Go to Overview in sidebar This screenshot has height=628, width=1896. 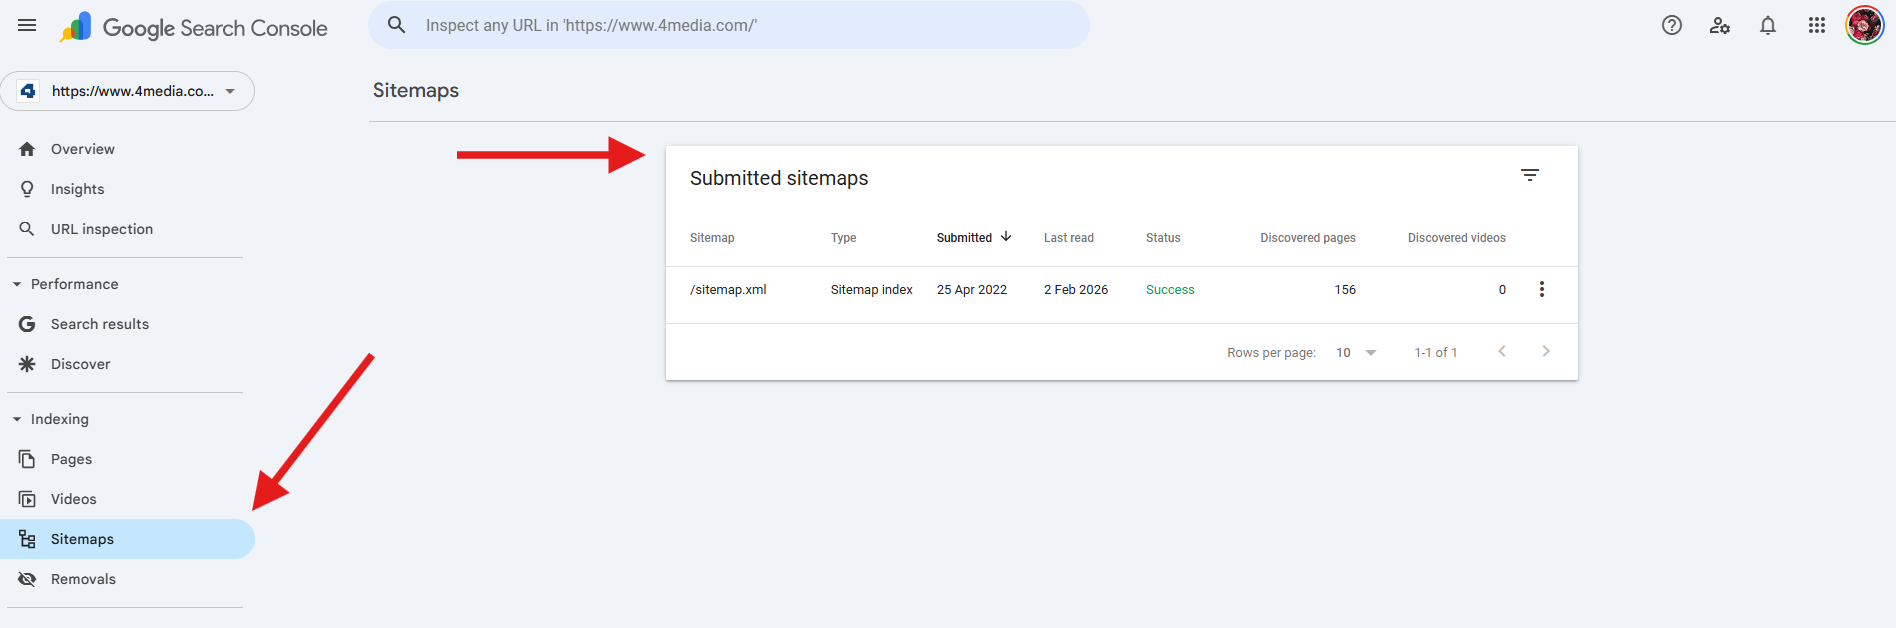tap(82, 149)
